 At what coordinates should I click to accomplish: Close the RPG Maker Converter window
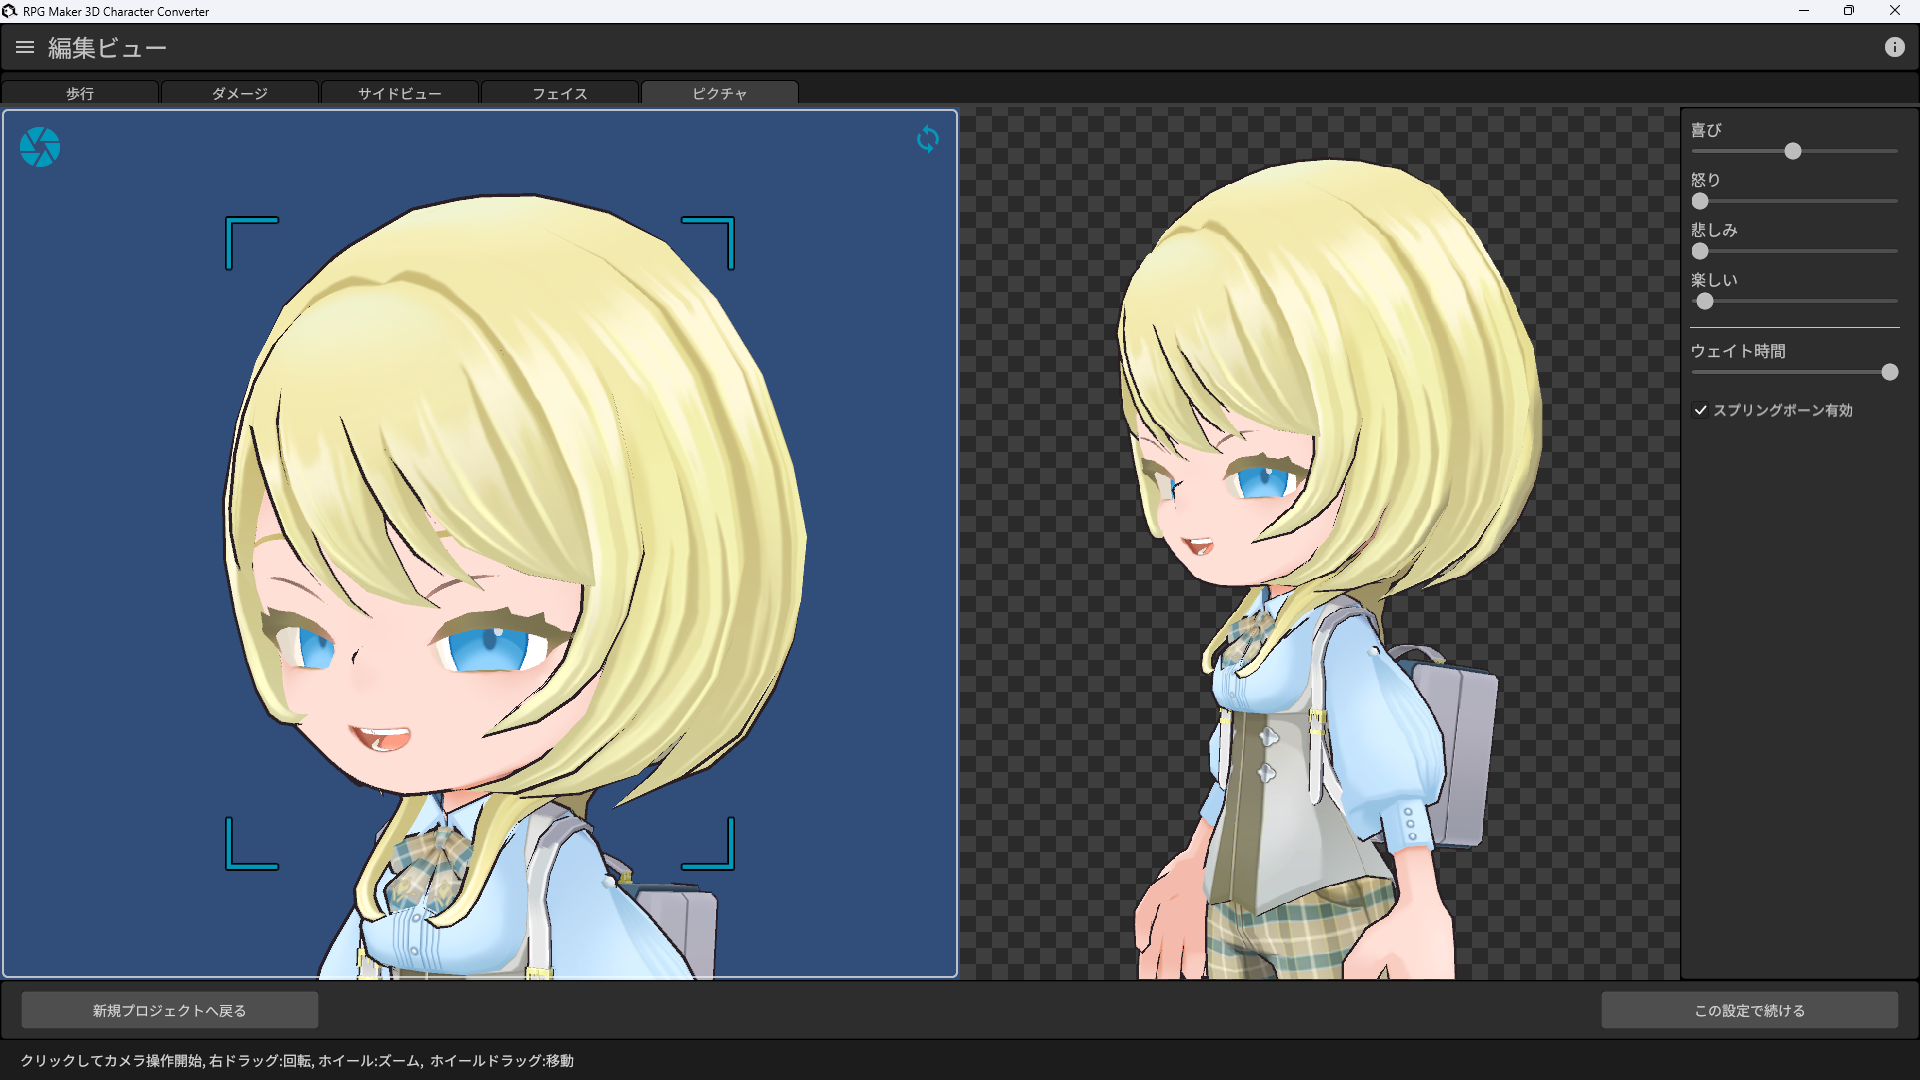pos(1894,11)
